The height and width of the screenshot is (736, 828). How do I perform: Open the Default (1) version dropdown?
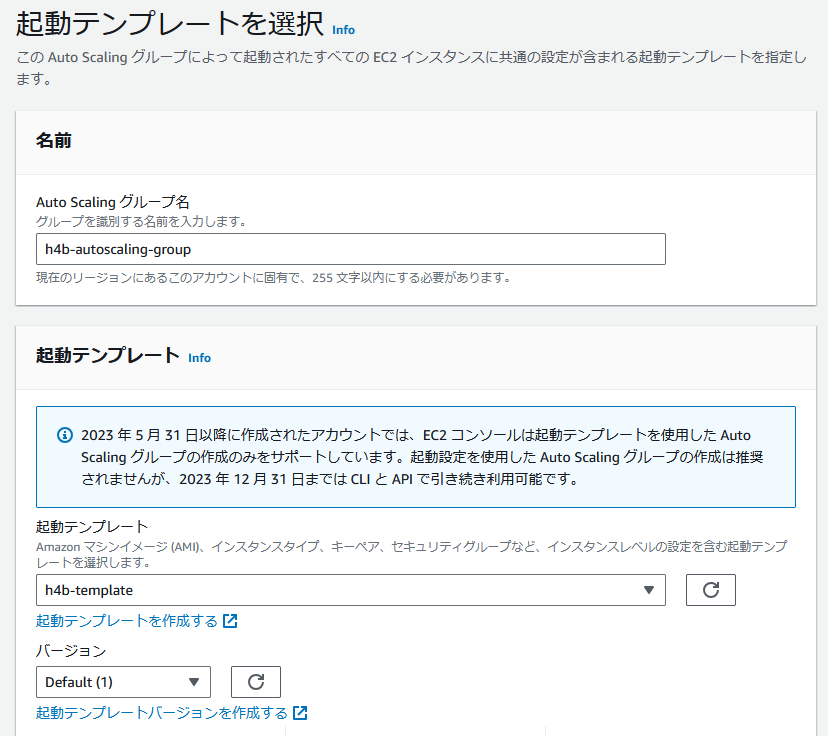point(124,682)
